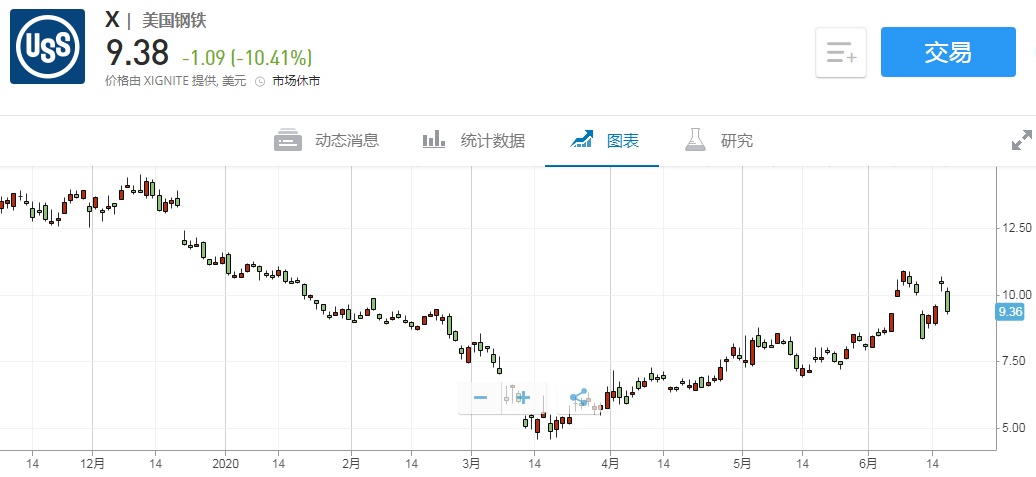
Task: Expand chart to fullscreen
Action: click(x=1021, y=141)
